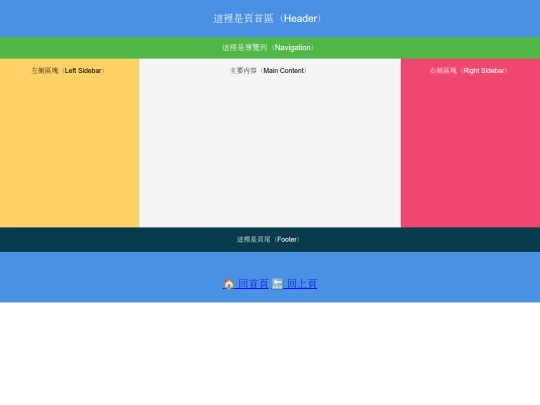Image resolution: width=540 pixels, height=405 pixels.
Task: Click the Navigation bar label
Action: (268, 48)
